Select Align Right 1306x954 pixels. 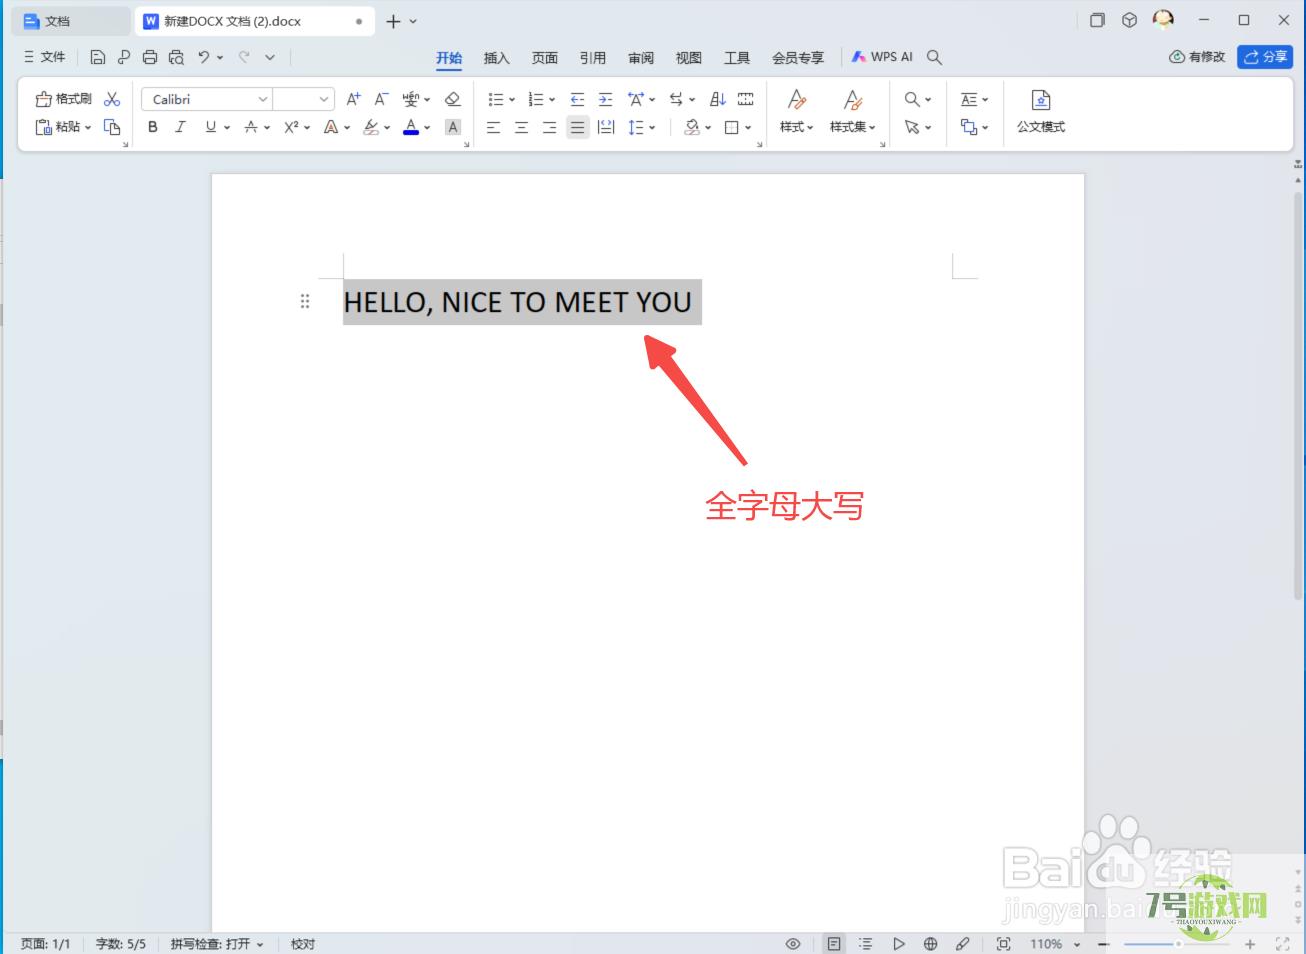[x=549, y=127]
